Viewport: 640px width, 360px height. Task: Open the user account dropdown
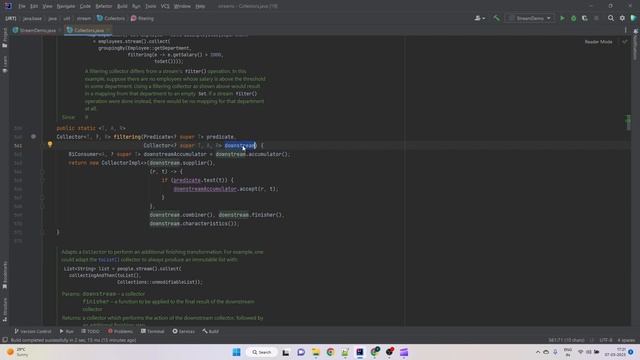tap(480, 18)
